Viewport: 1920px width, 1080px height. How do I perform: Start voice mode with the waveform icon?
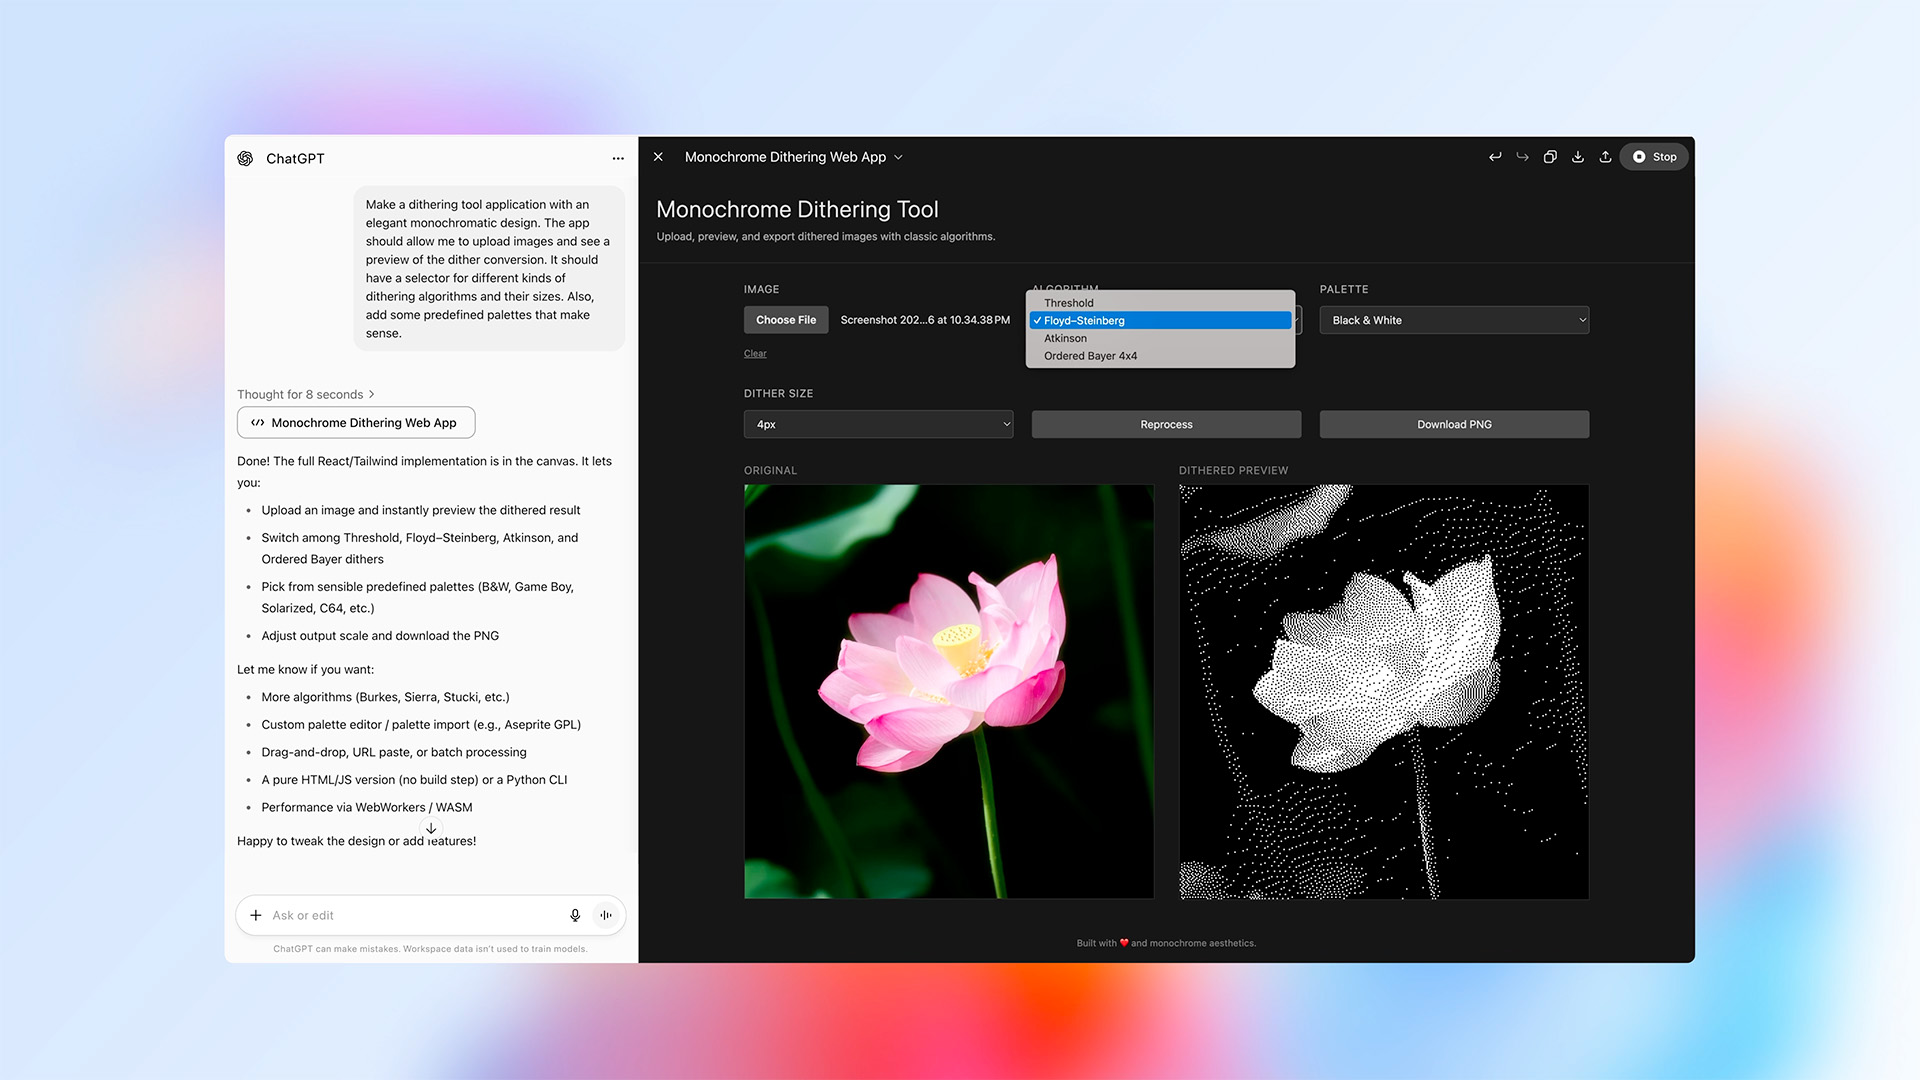pyautogui.click(x=606, y=915)
